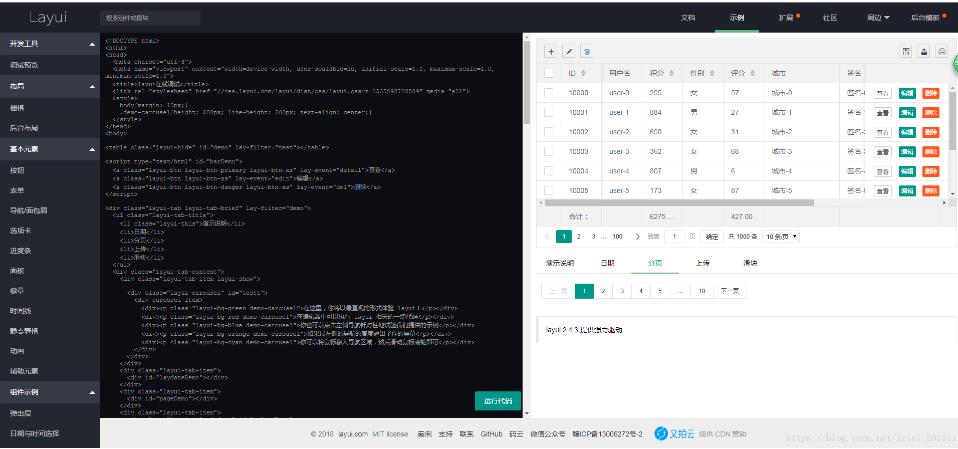Select page 5 in the demo pager

[660, 291]
